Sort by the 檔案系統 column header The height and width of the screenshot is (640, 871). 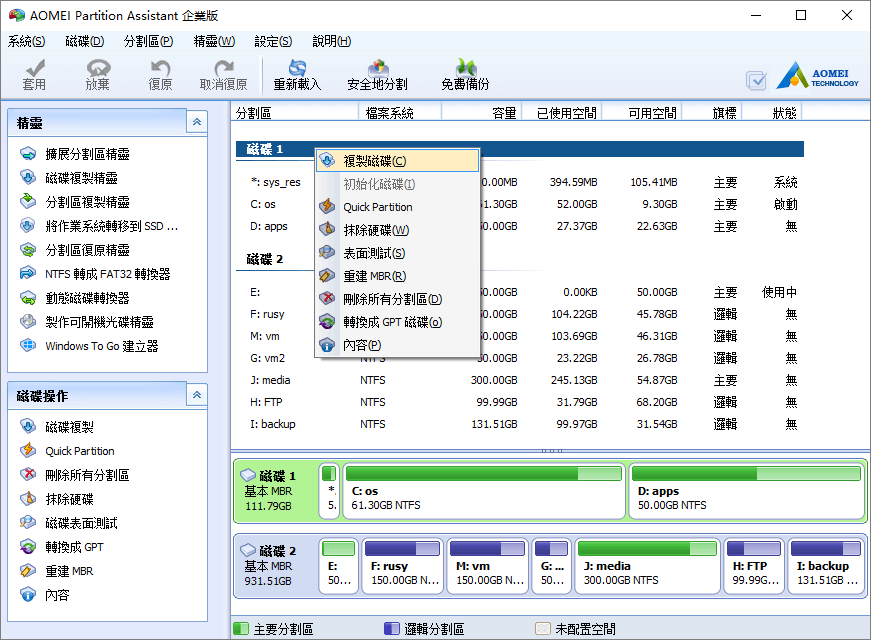(x=401, y=113)
